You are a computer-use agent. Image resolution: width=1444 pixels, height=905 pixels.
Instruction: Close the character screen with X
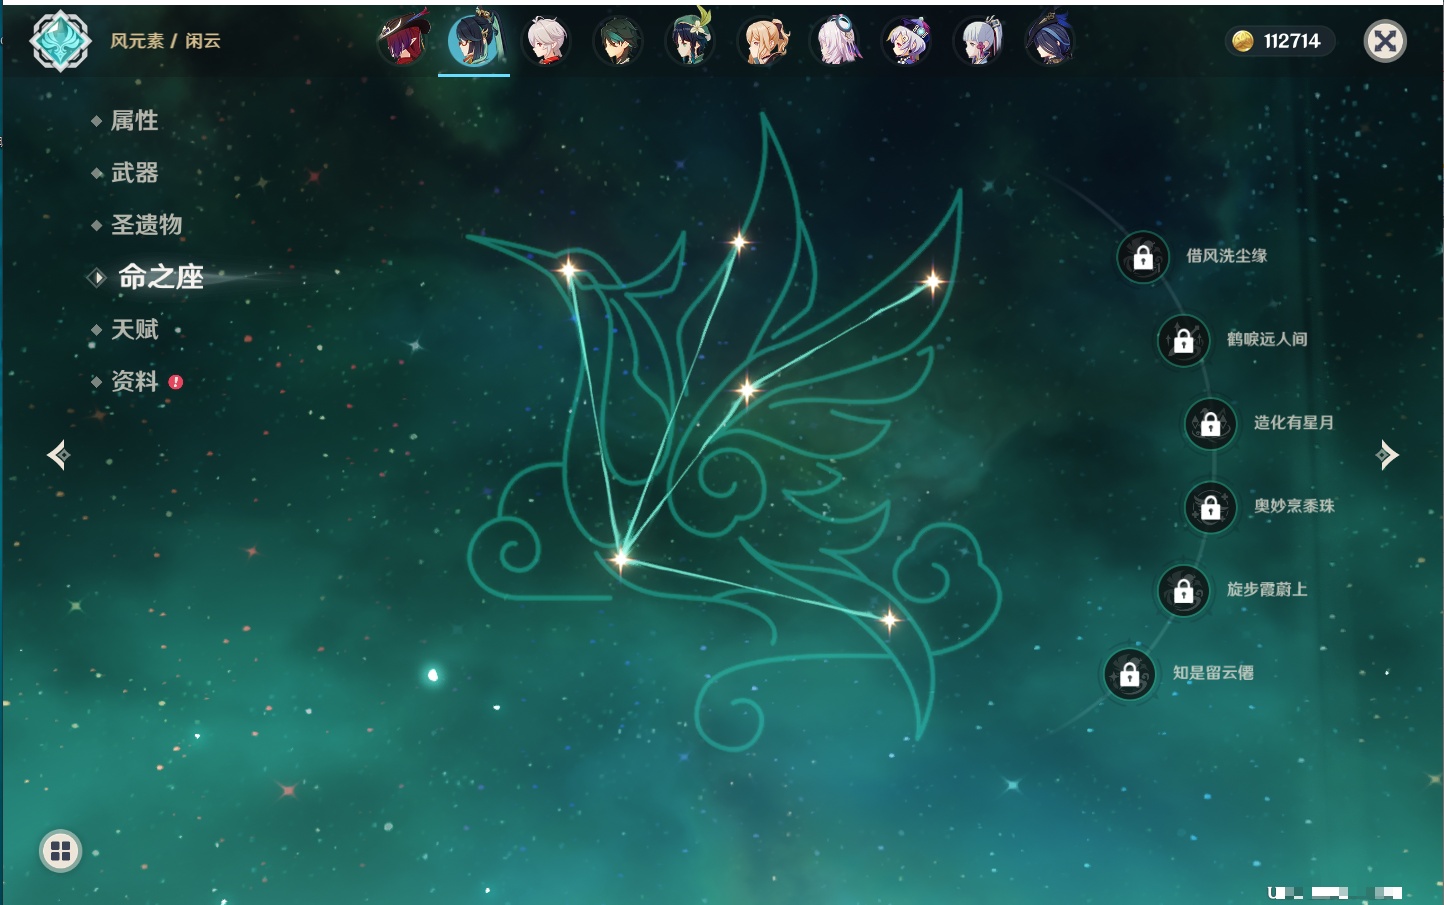point(1385,41)
